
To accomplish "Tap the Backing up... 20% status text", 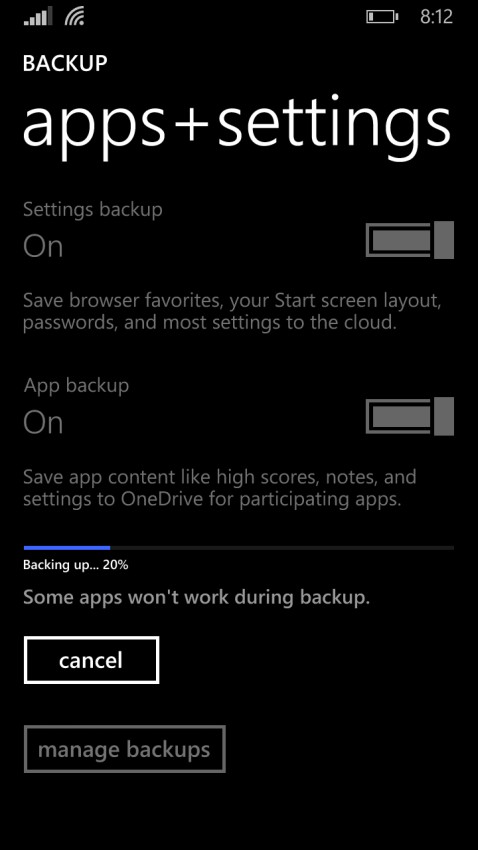I will [76, 565].
